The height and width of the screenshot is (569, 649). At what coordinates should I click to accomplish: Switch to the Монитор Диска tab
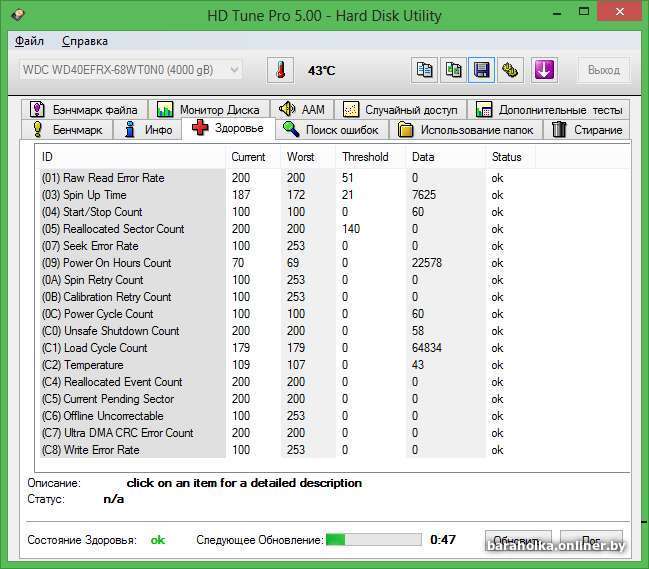(x=209, y=110)
